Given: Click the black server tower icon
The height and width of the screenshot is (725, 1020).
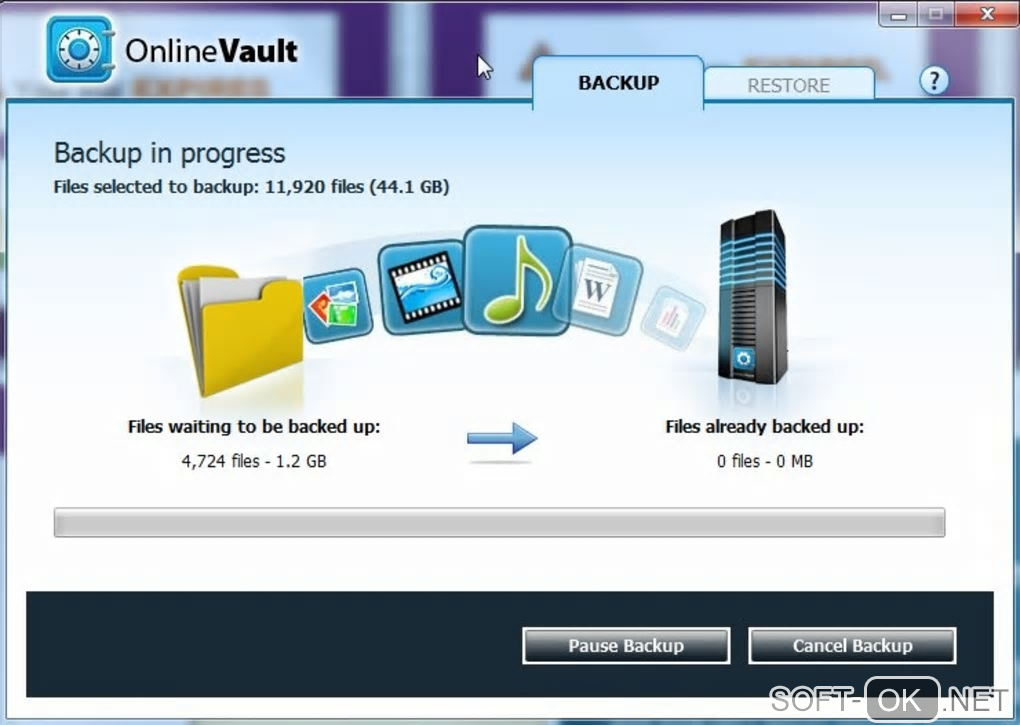Looking at the screenshot, I should point(752,297).
